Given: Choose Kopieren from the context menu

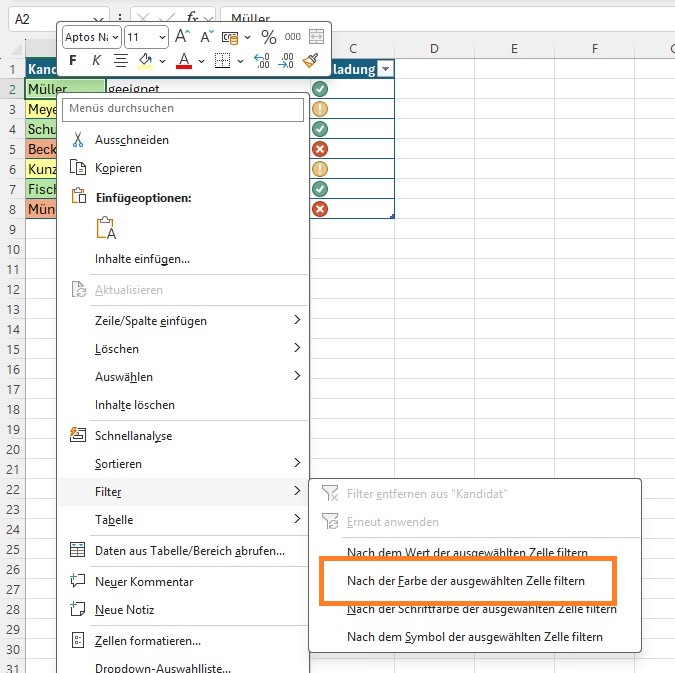Looking at the screenshot, I should coord(118,168).
